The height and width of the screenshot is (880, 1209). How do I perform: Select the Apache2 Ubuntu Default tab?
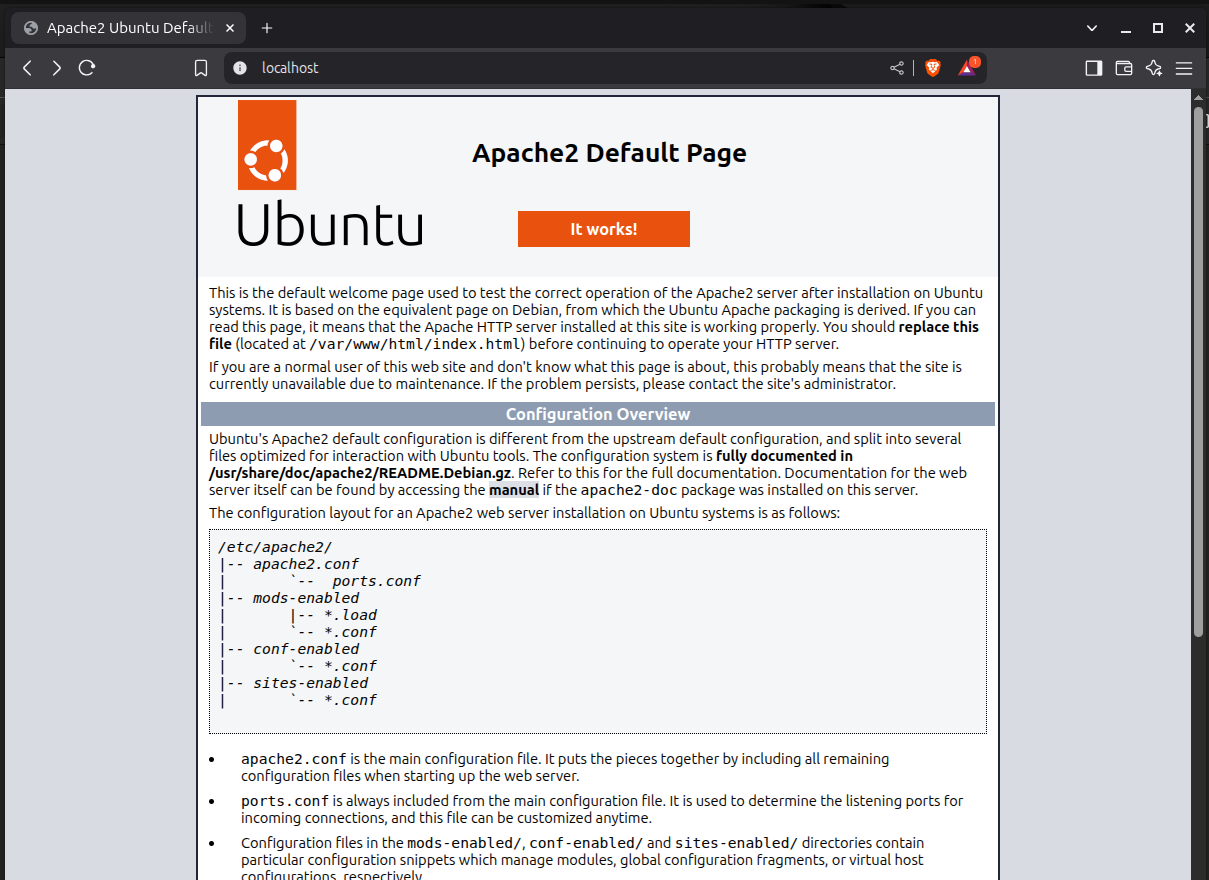tap(127, 28)
